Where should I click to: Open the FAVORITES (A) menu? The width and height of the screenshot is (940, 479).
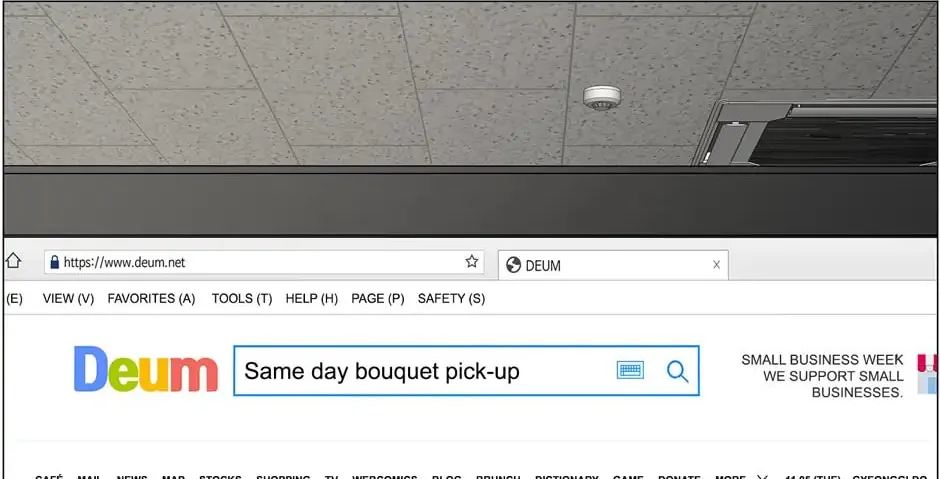(x=152, y=299)
